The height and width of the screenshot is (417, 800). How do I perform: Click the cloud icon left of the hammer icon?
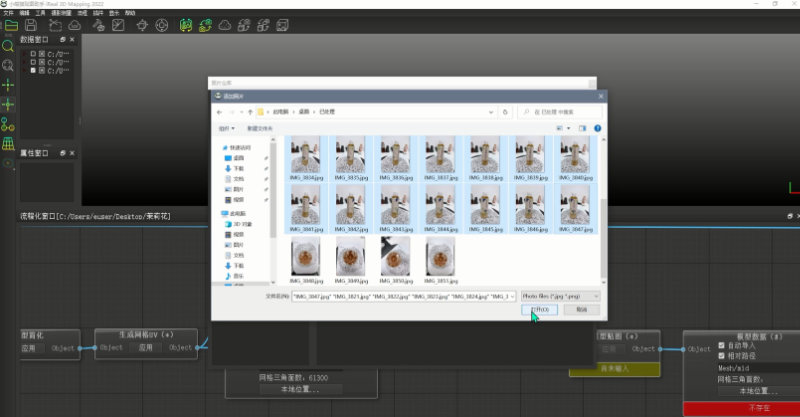[x=74, y=25]
